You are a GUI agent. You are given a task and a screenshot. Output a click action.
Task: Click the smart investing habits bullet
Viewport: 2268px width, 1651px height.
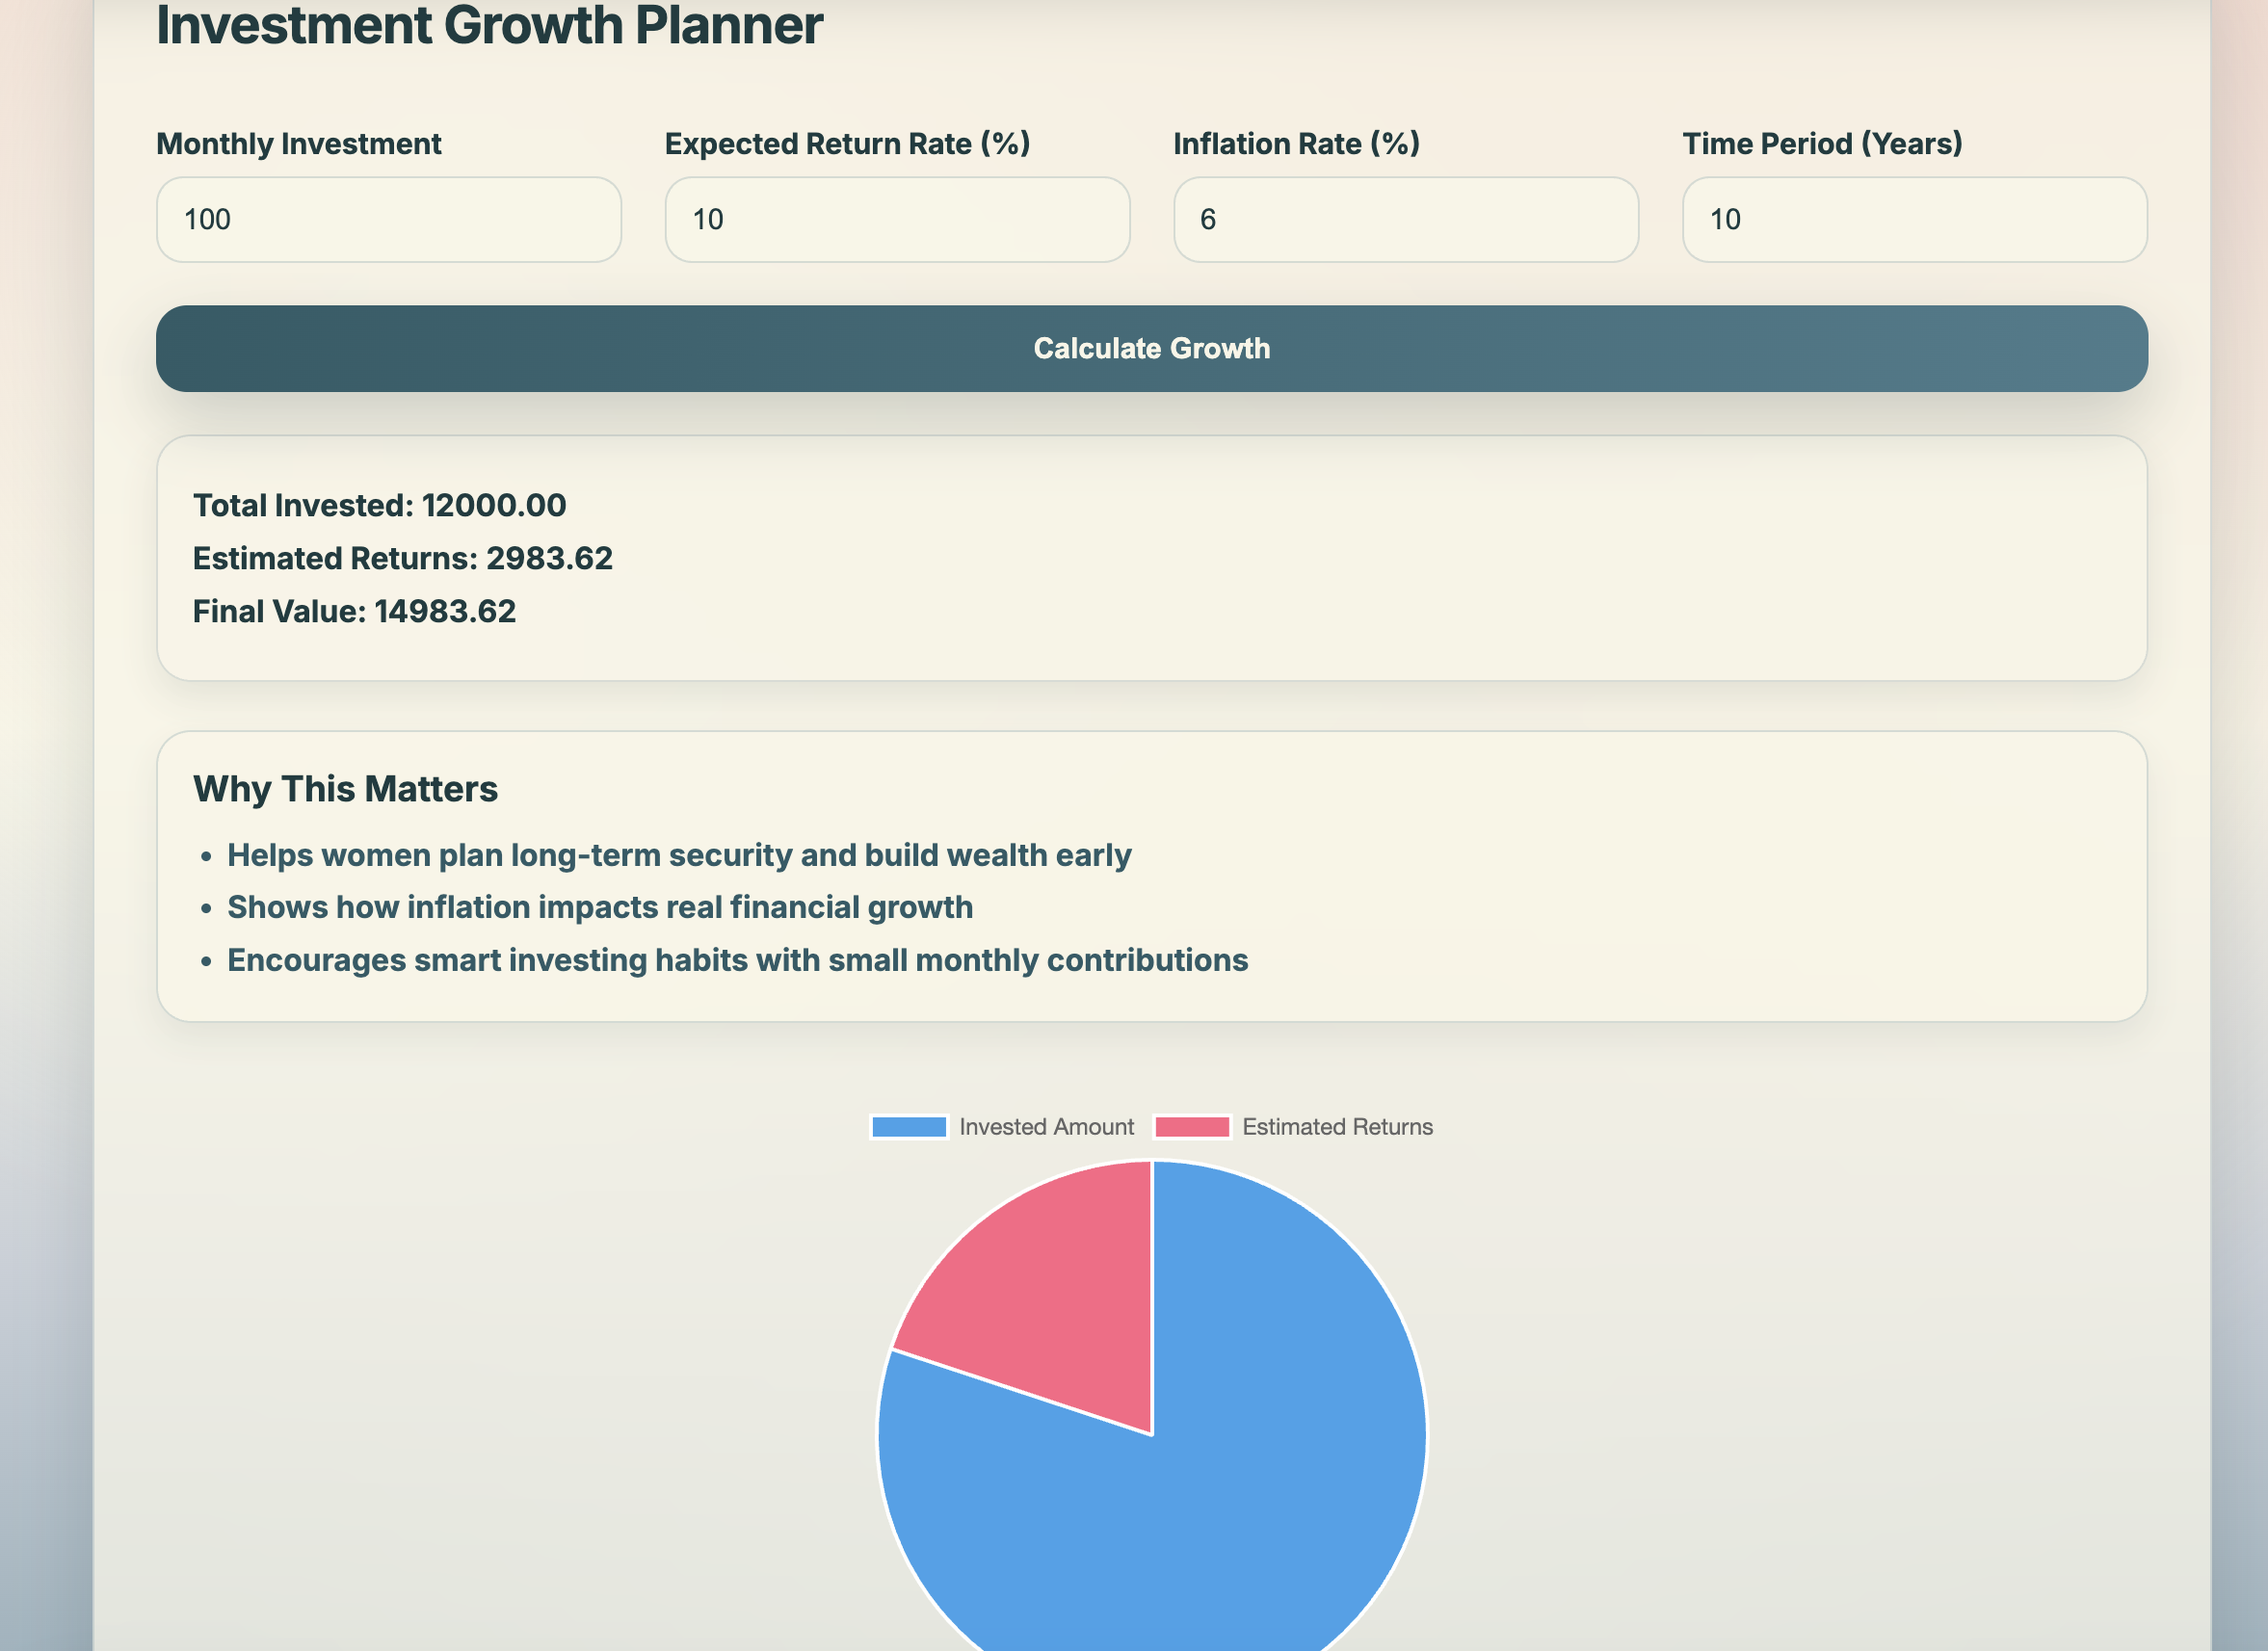tap(737, 960)
